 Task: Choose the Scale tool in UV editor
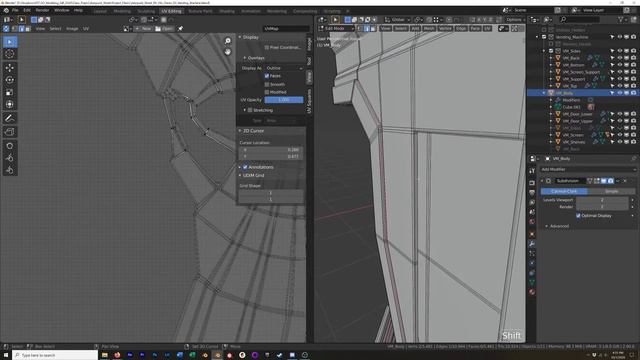(x=10, y=92)
